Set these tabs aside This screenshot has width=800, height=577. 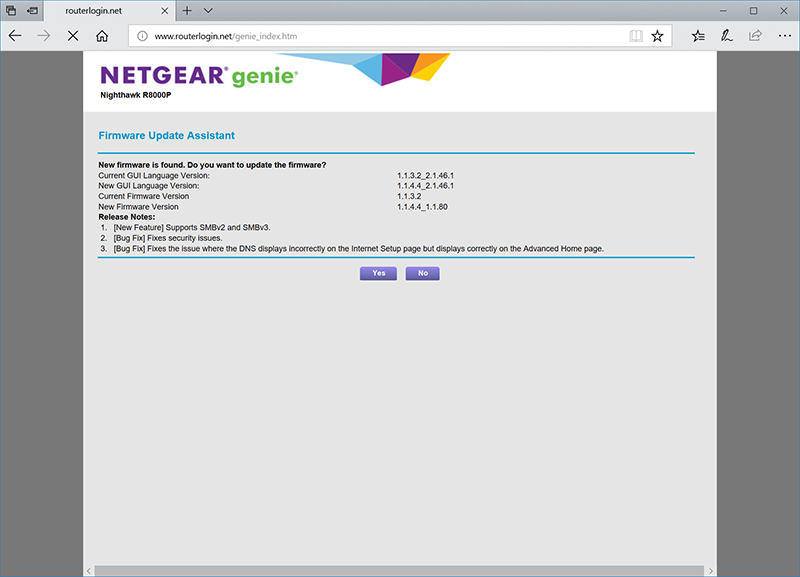pos(33,10)
